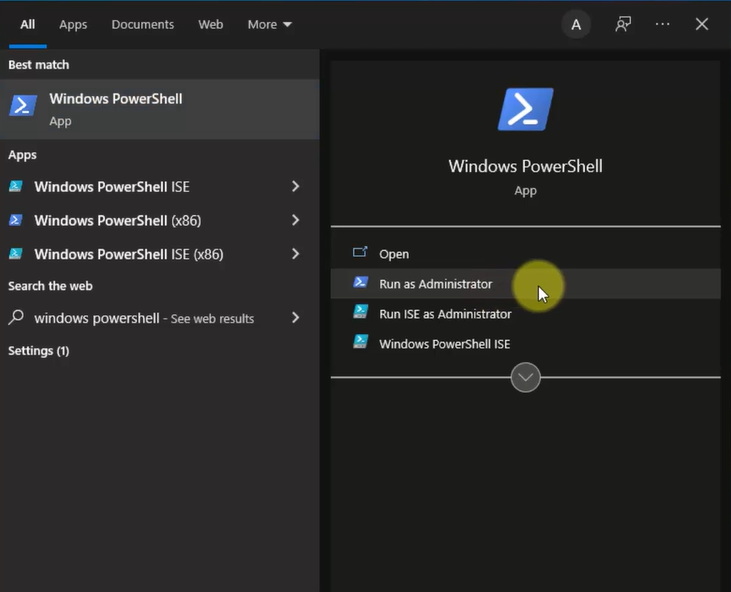Click the web search magnifier icon
Viewport: 731px width, 592px height.
coord(16,317)
